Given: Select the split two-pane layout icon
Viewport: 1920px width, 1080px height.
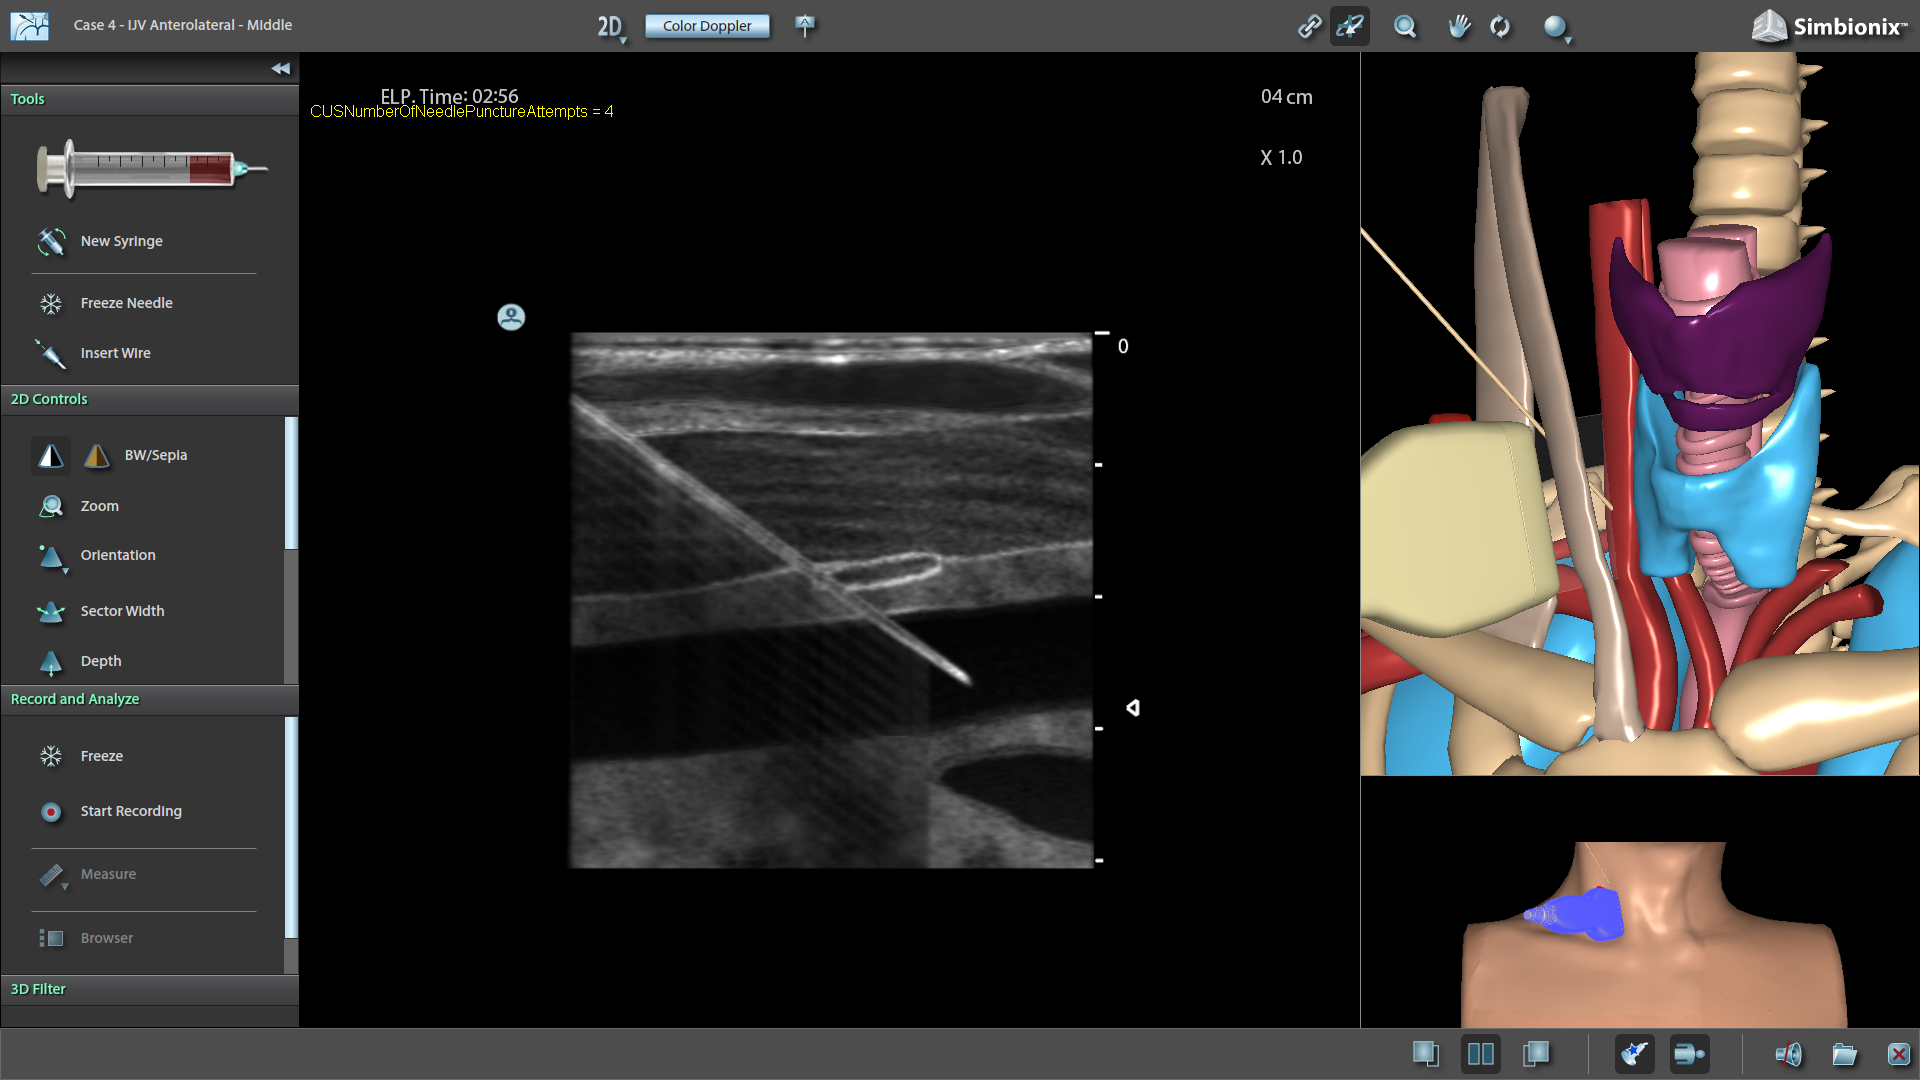Looking at the screenshot, I should coord(1481,1054).
